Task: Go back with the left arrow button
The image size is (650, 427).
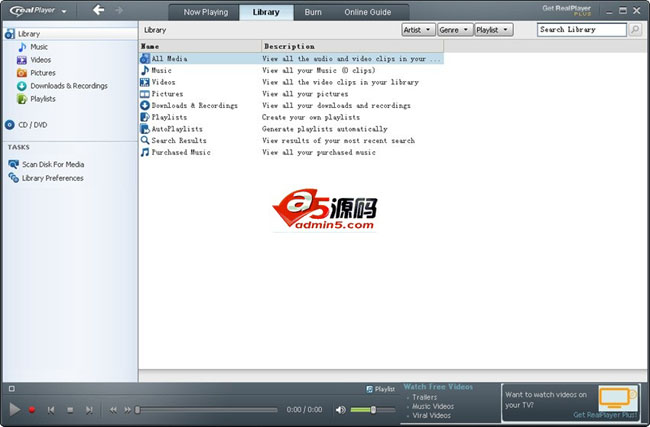Action: (98, 10)
